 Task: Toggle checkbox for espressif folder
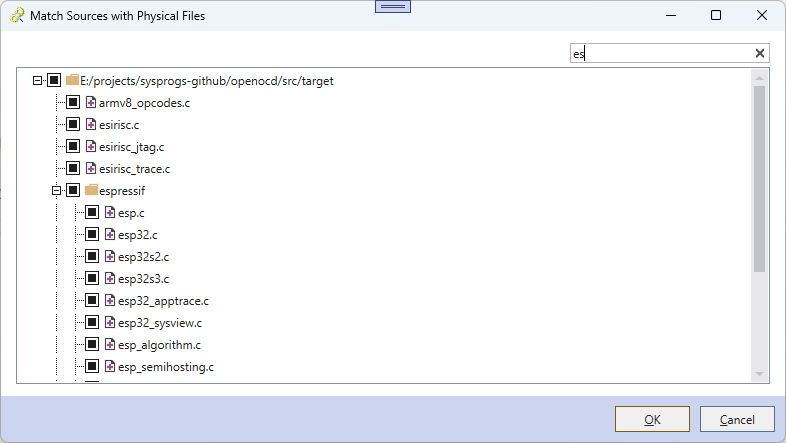coord(73,190)
